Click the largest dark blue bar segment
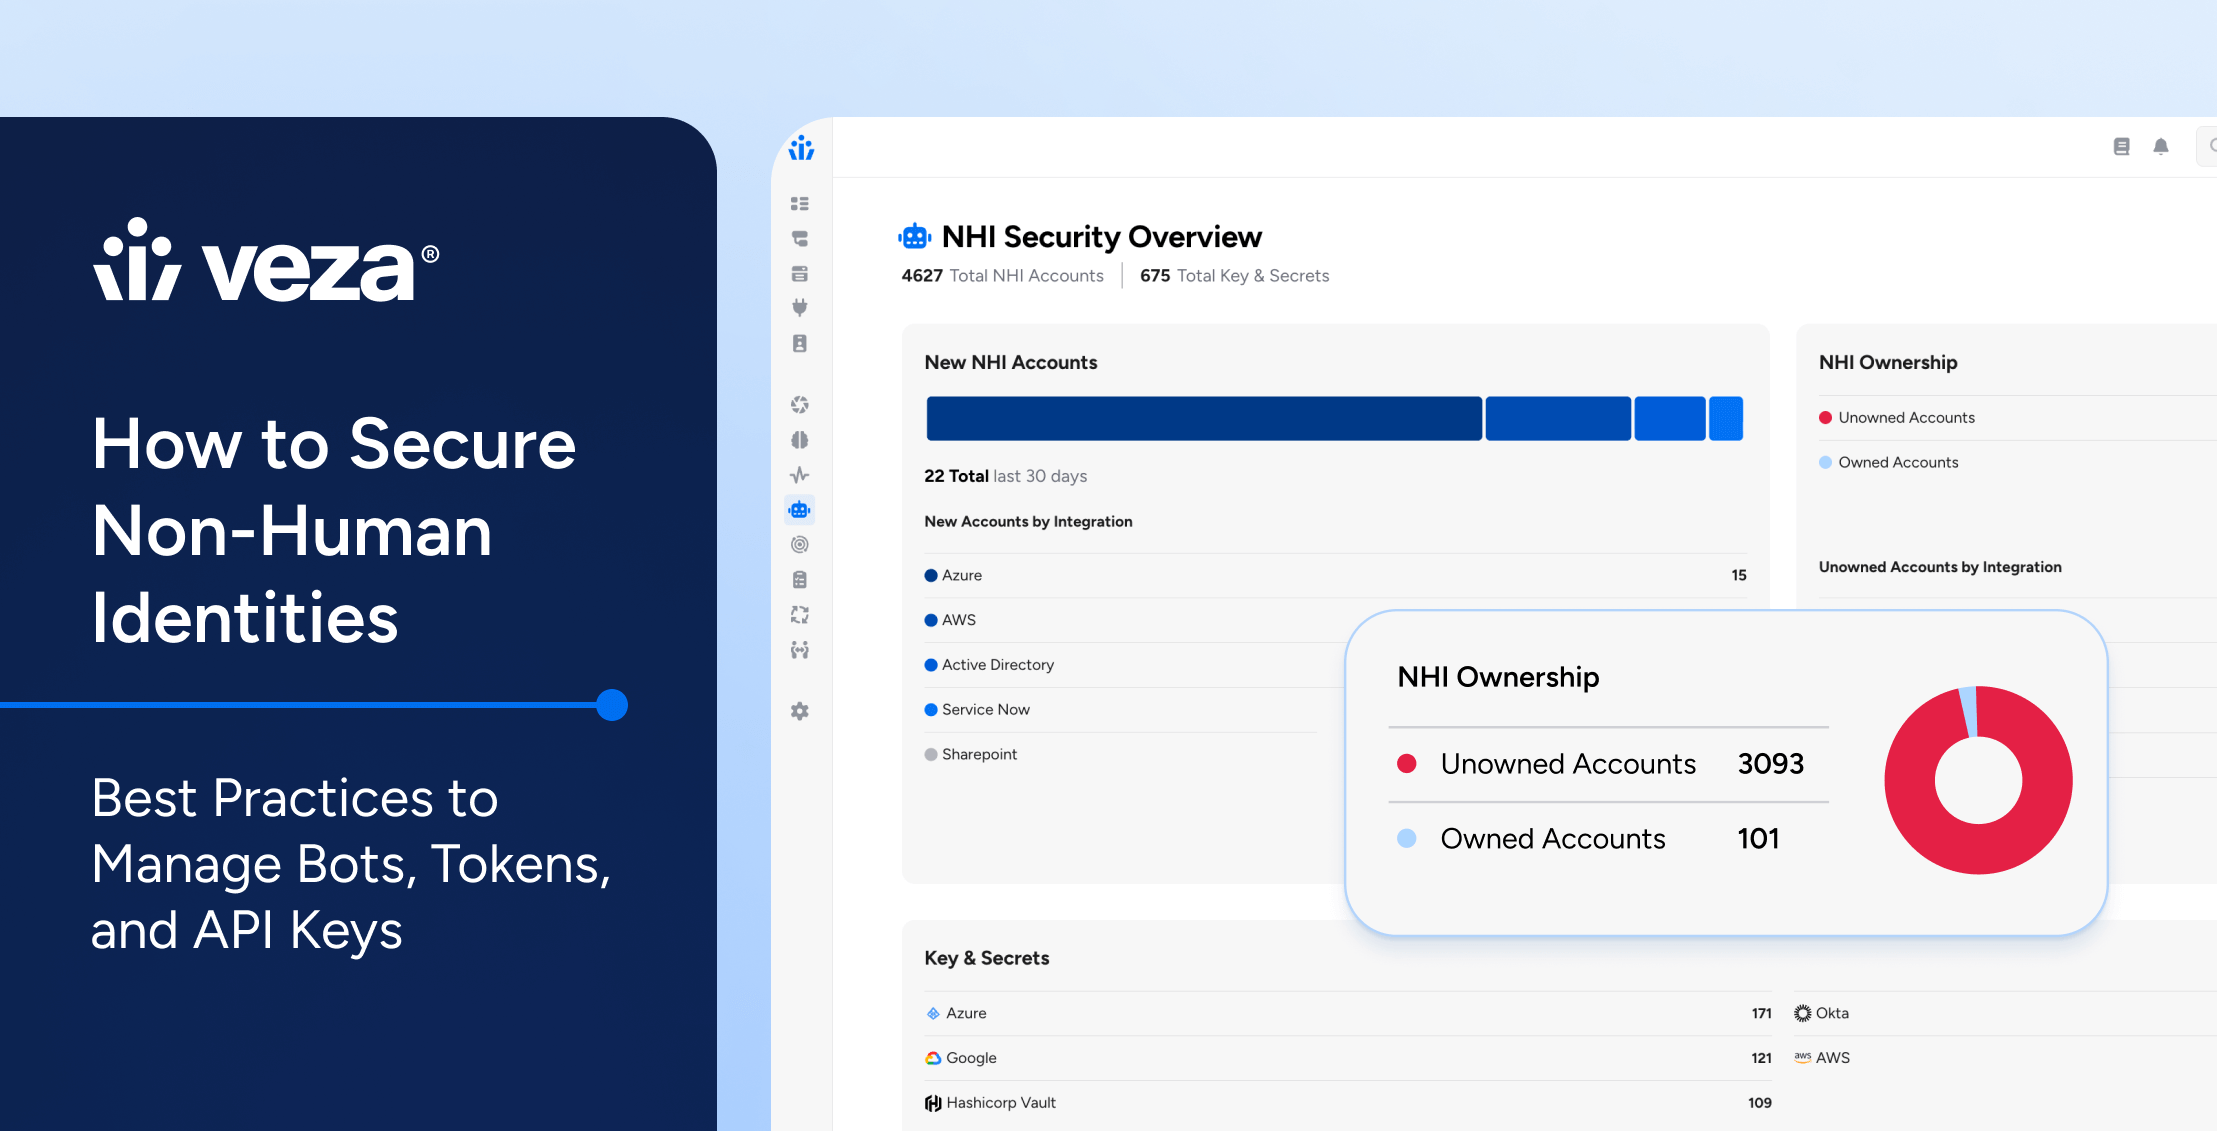This screenshot has width=2217, height=1131. (x=1203, y=418)
